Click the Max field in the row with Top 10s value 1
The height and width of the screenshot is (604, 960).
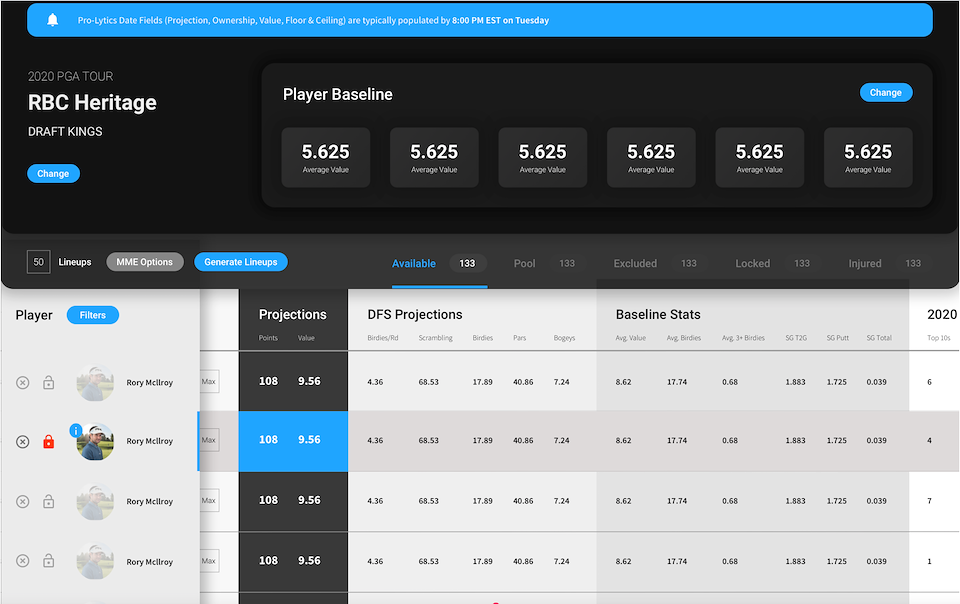tap(209, 561)
